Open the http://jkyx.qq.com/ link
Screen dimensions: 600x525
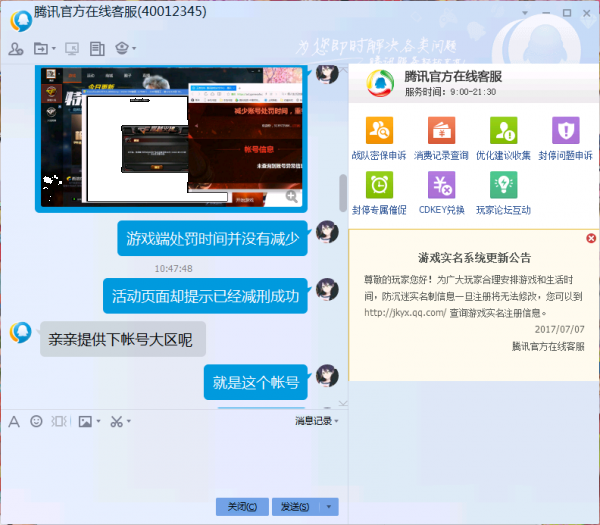pyautogui.click(x=405, y=313)
